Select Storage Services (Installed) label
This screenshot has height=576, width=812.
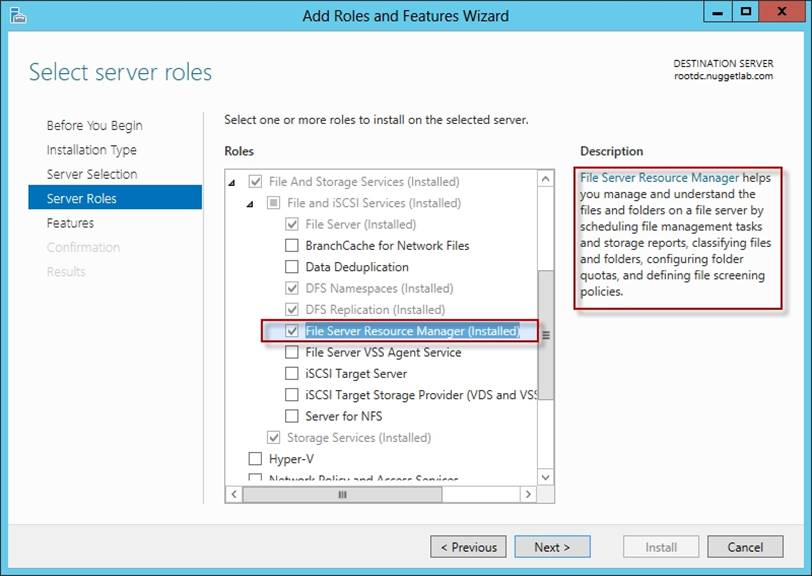pos(358,437)
